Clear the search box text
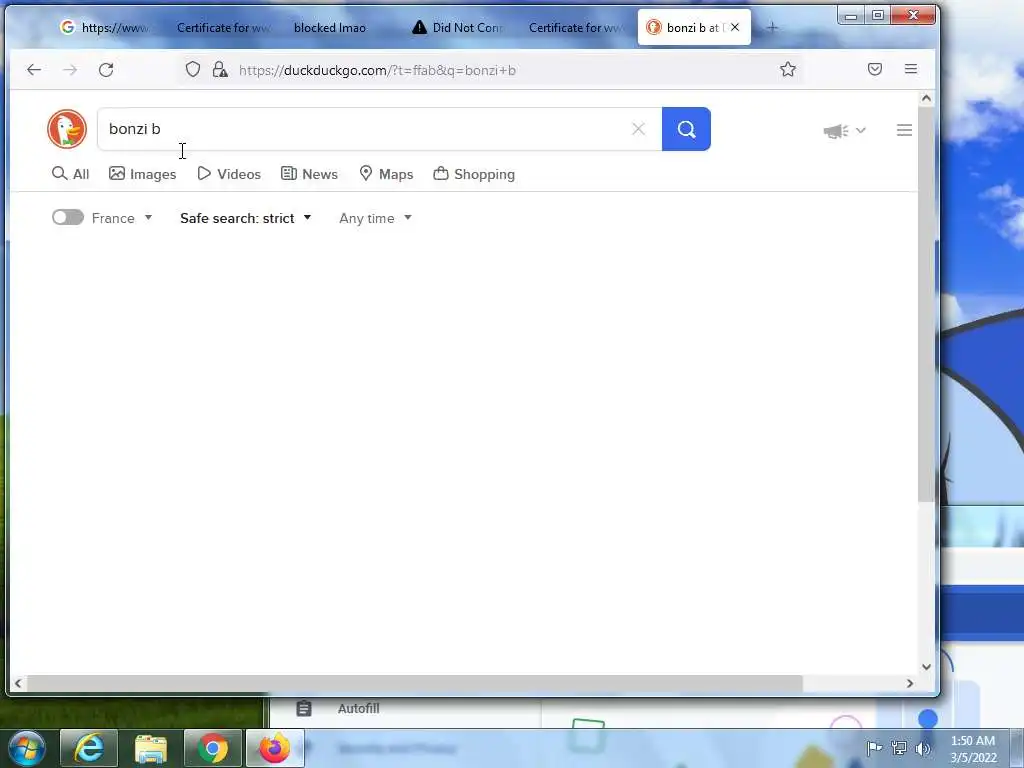This screenshot has width=1024, height=768. (x=639, y=129)
